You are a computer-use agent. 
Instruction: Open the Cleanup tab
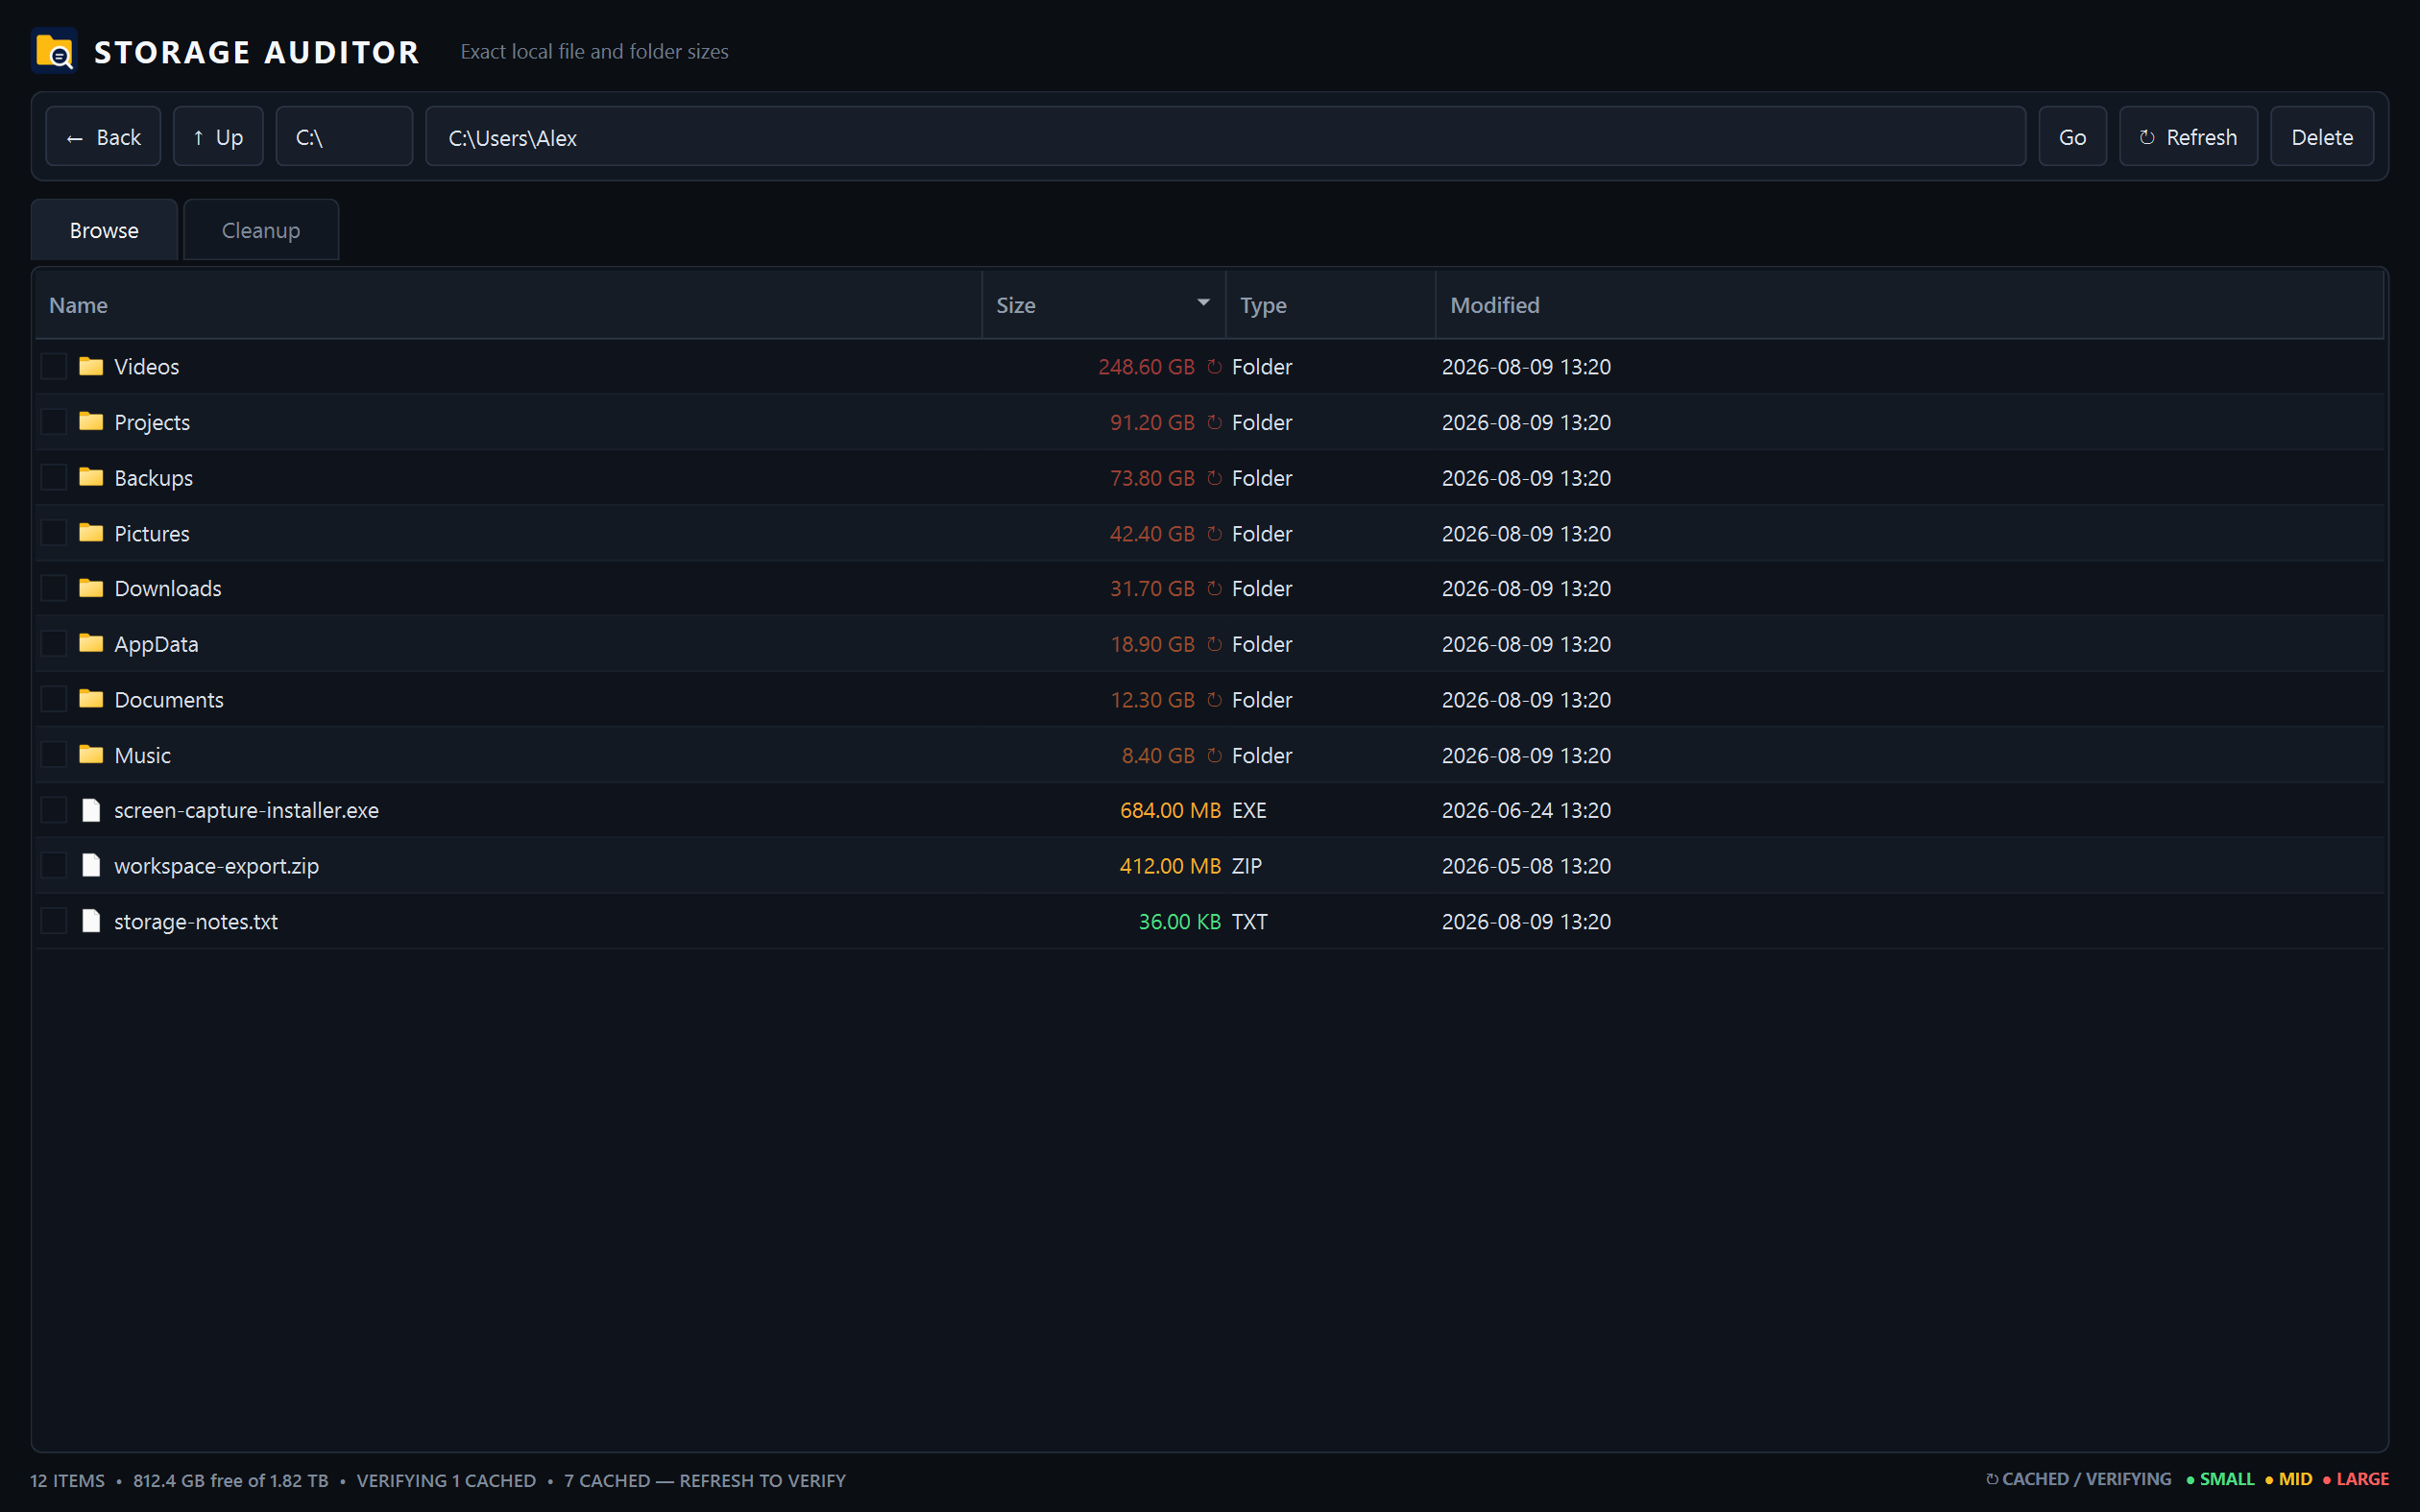pos(261,230)
